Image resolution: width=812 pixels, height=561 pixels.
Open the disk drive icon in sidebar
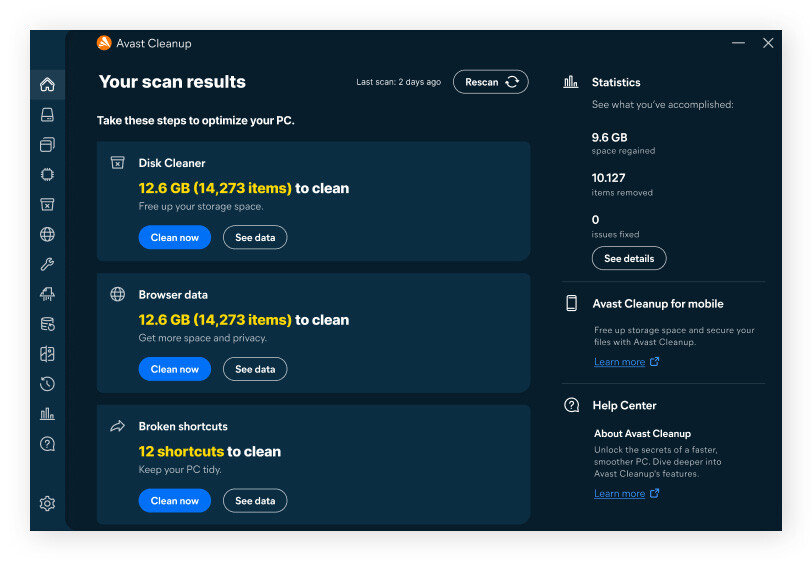click(x=47, y=114)
